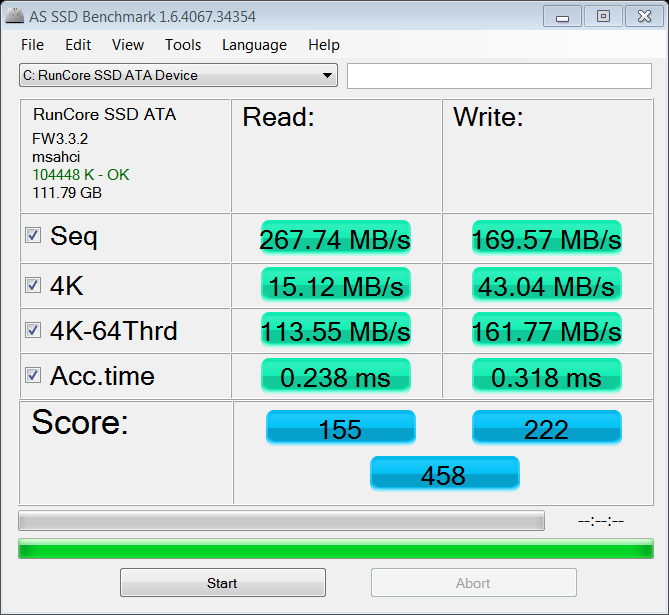Open the Help menu
This screenshot has height=615, width=669.
click(x=324, y=45)
